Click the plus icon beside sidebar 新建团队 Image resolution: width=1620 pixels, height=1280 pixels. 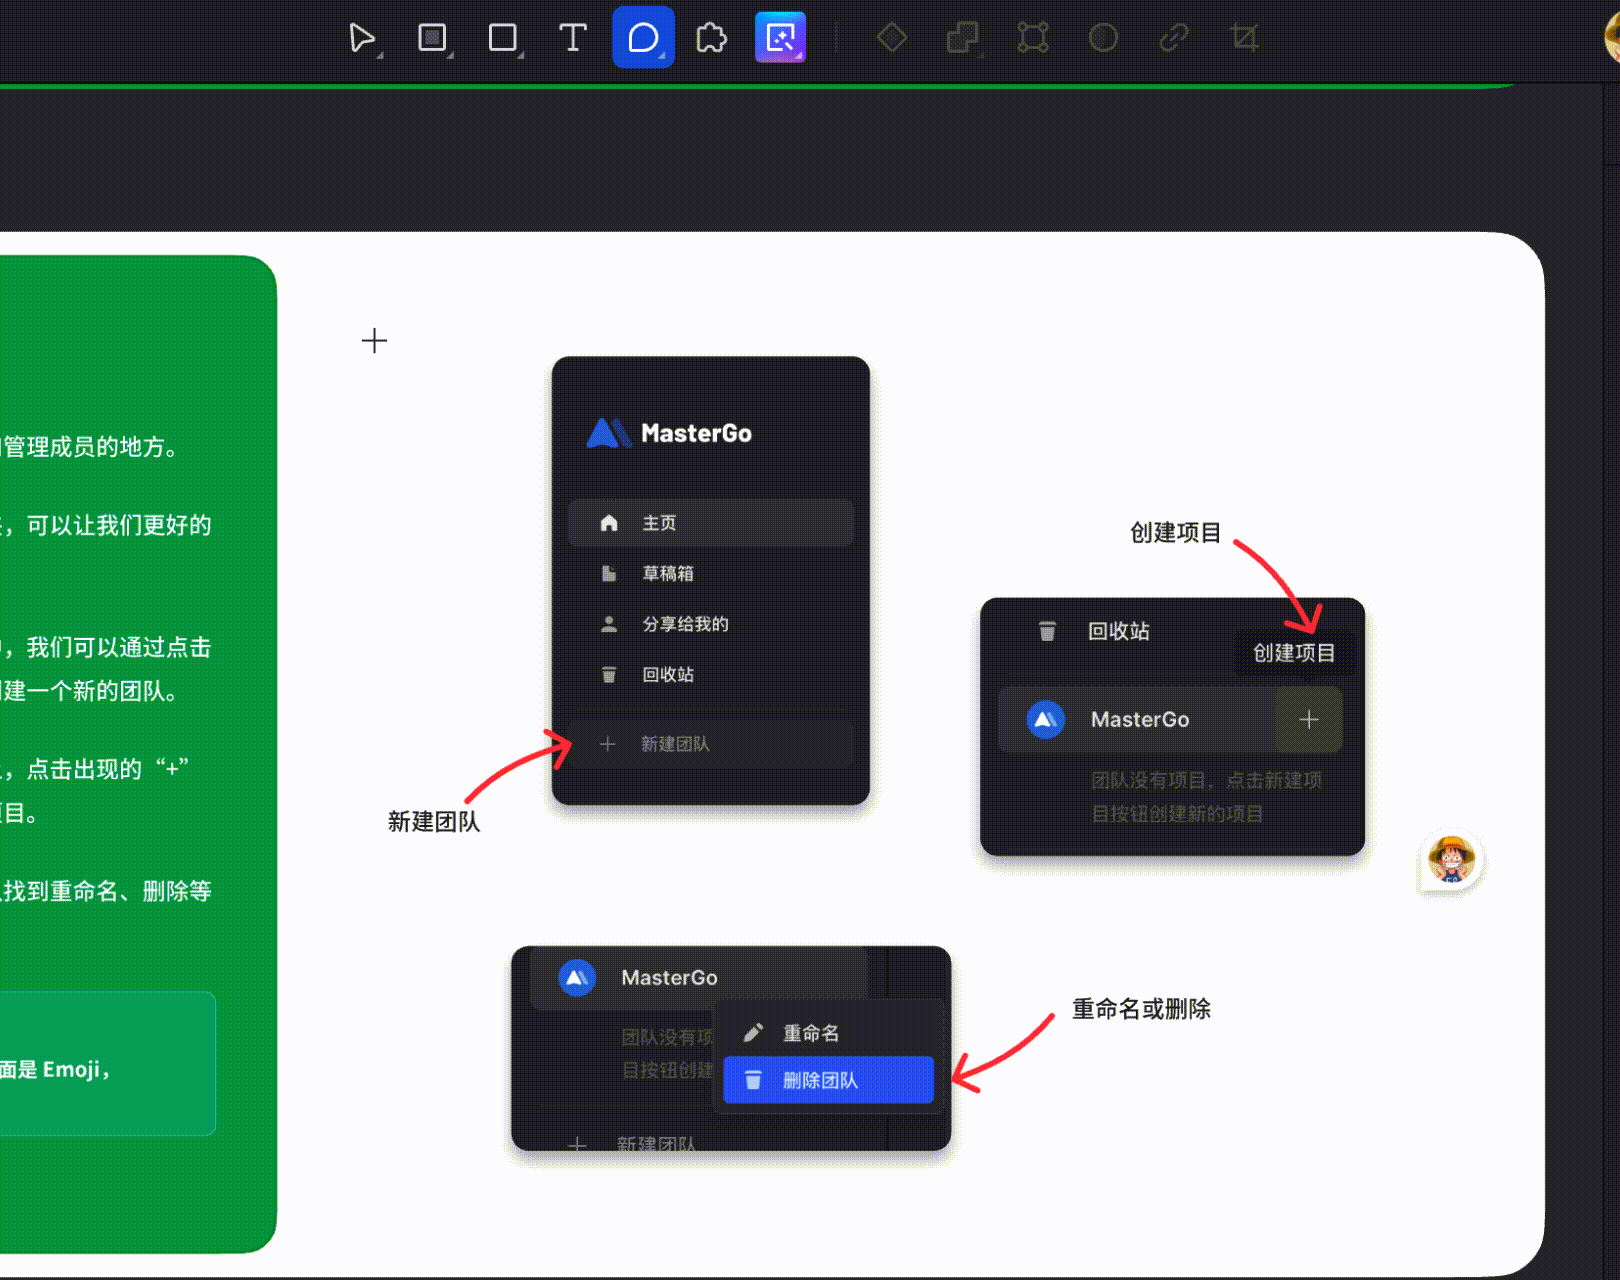coord(607,744)
